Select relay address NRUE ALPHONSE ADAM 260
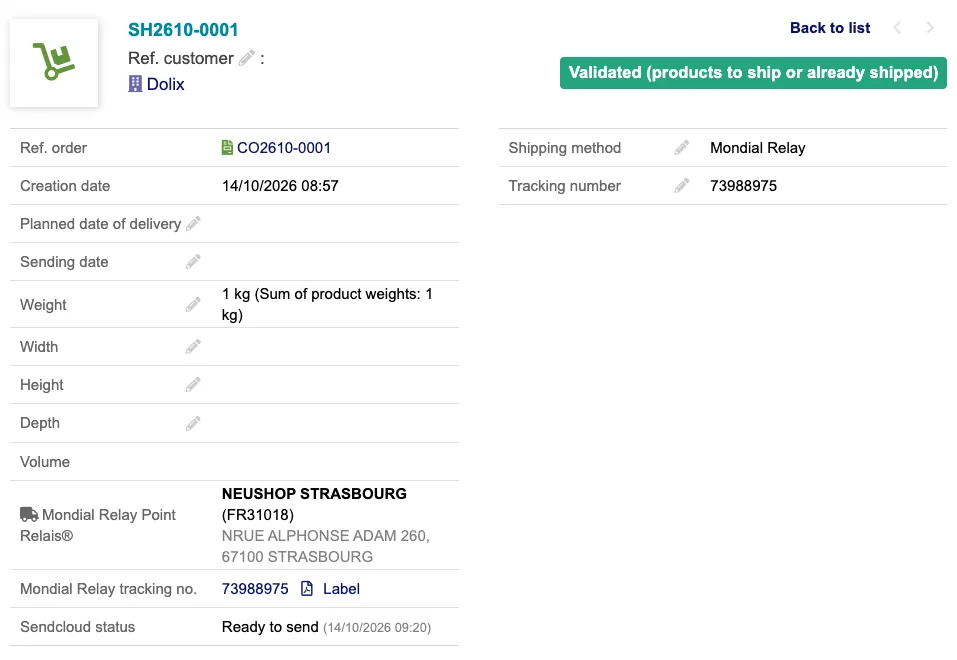 [325, 535]
